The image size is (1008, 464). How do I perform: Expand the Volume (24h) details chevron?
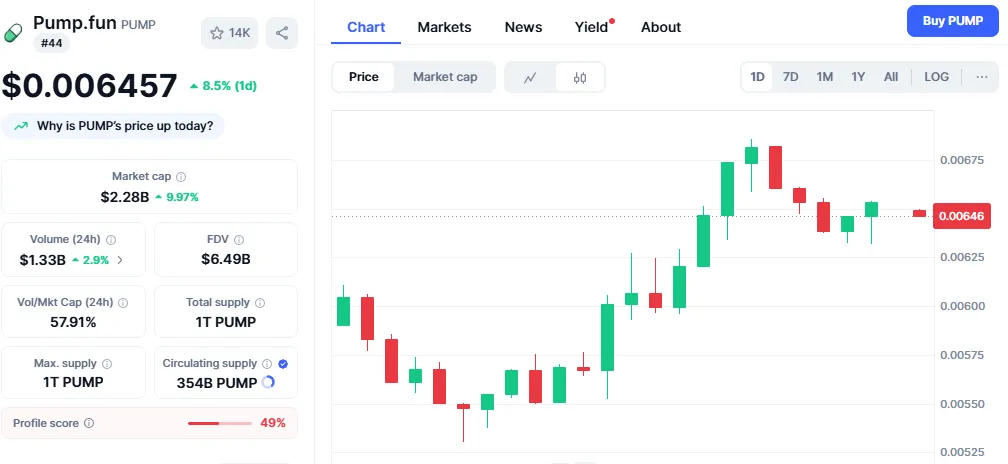[120, 260]
